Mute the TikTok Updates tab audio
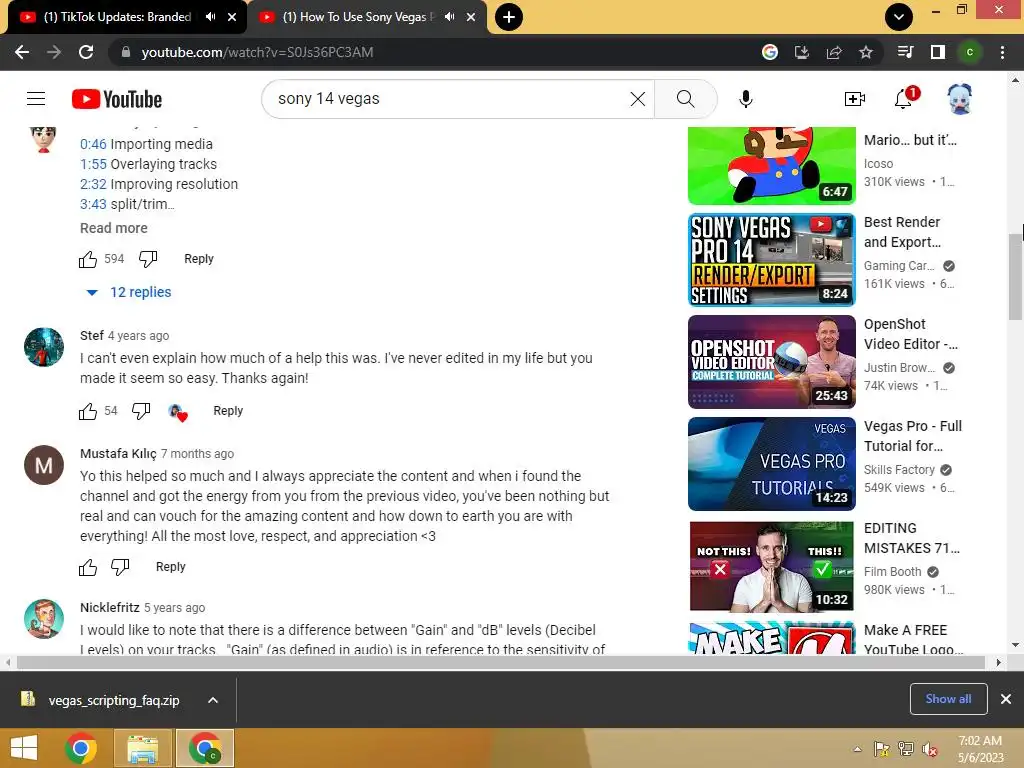The width and height of the screenshot is (1024, 768). pyautogui.click(x=210, y=17)
